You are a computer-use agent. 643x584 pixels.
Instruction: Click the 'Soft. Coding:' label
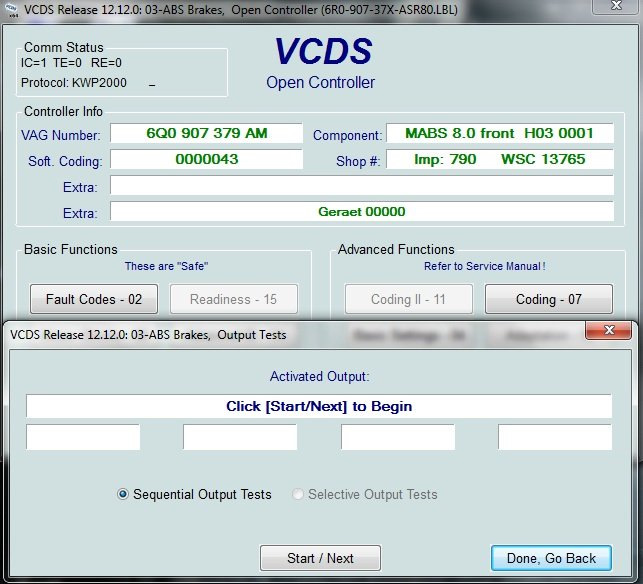(65, 161)
